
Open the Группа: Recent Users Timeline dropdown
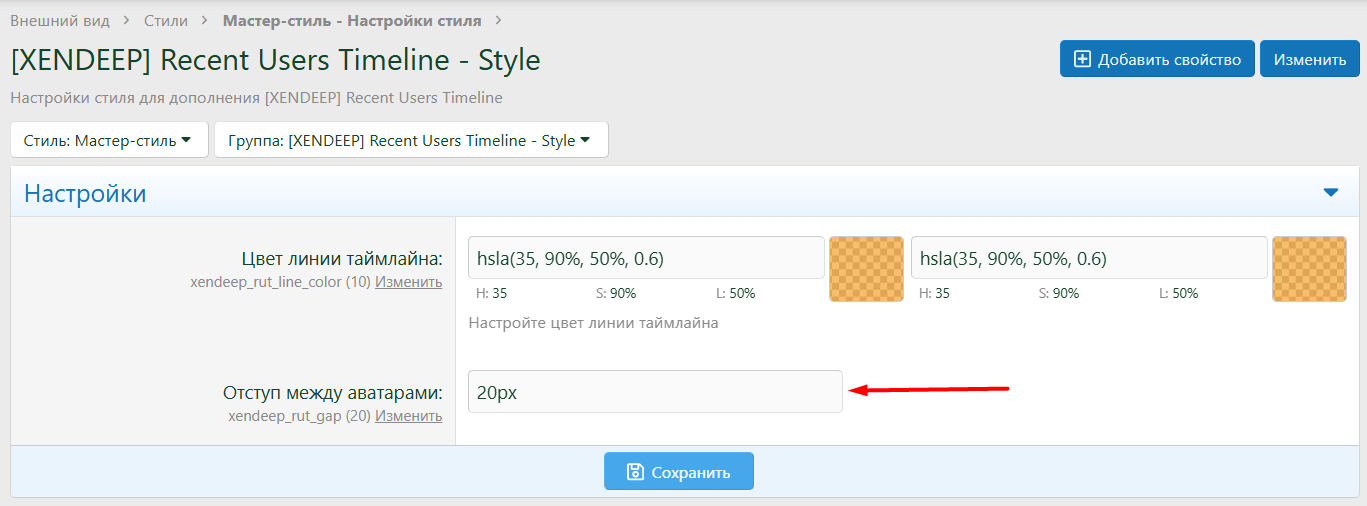click(411, 140)
